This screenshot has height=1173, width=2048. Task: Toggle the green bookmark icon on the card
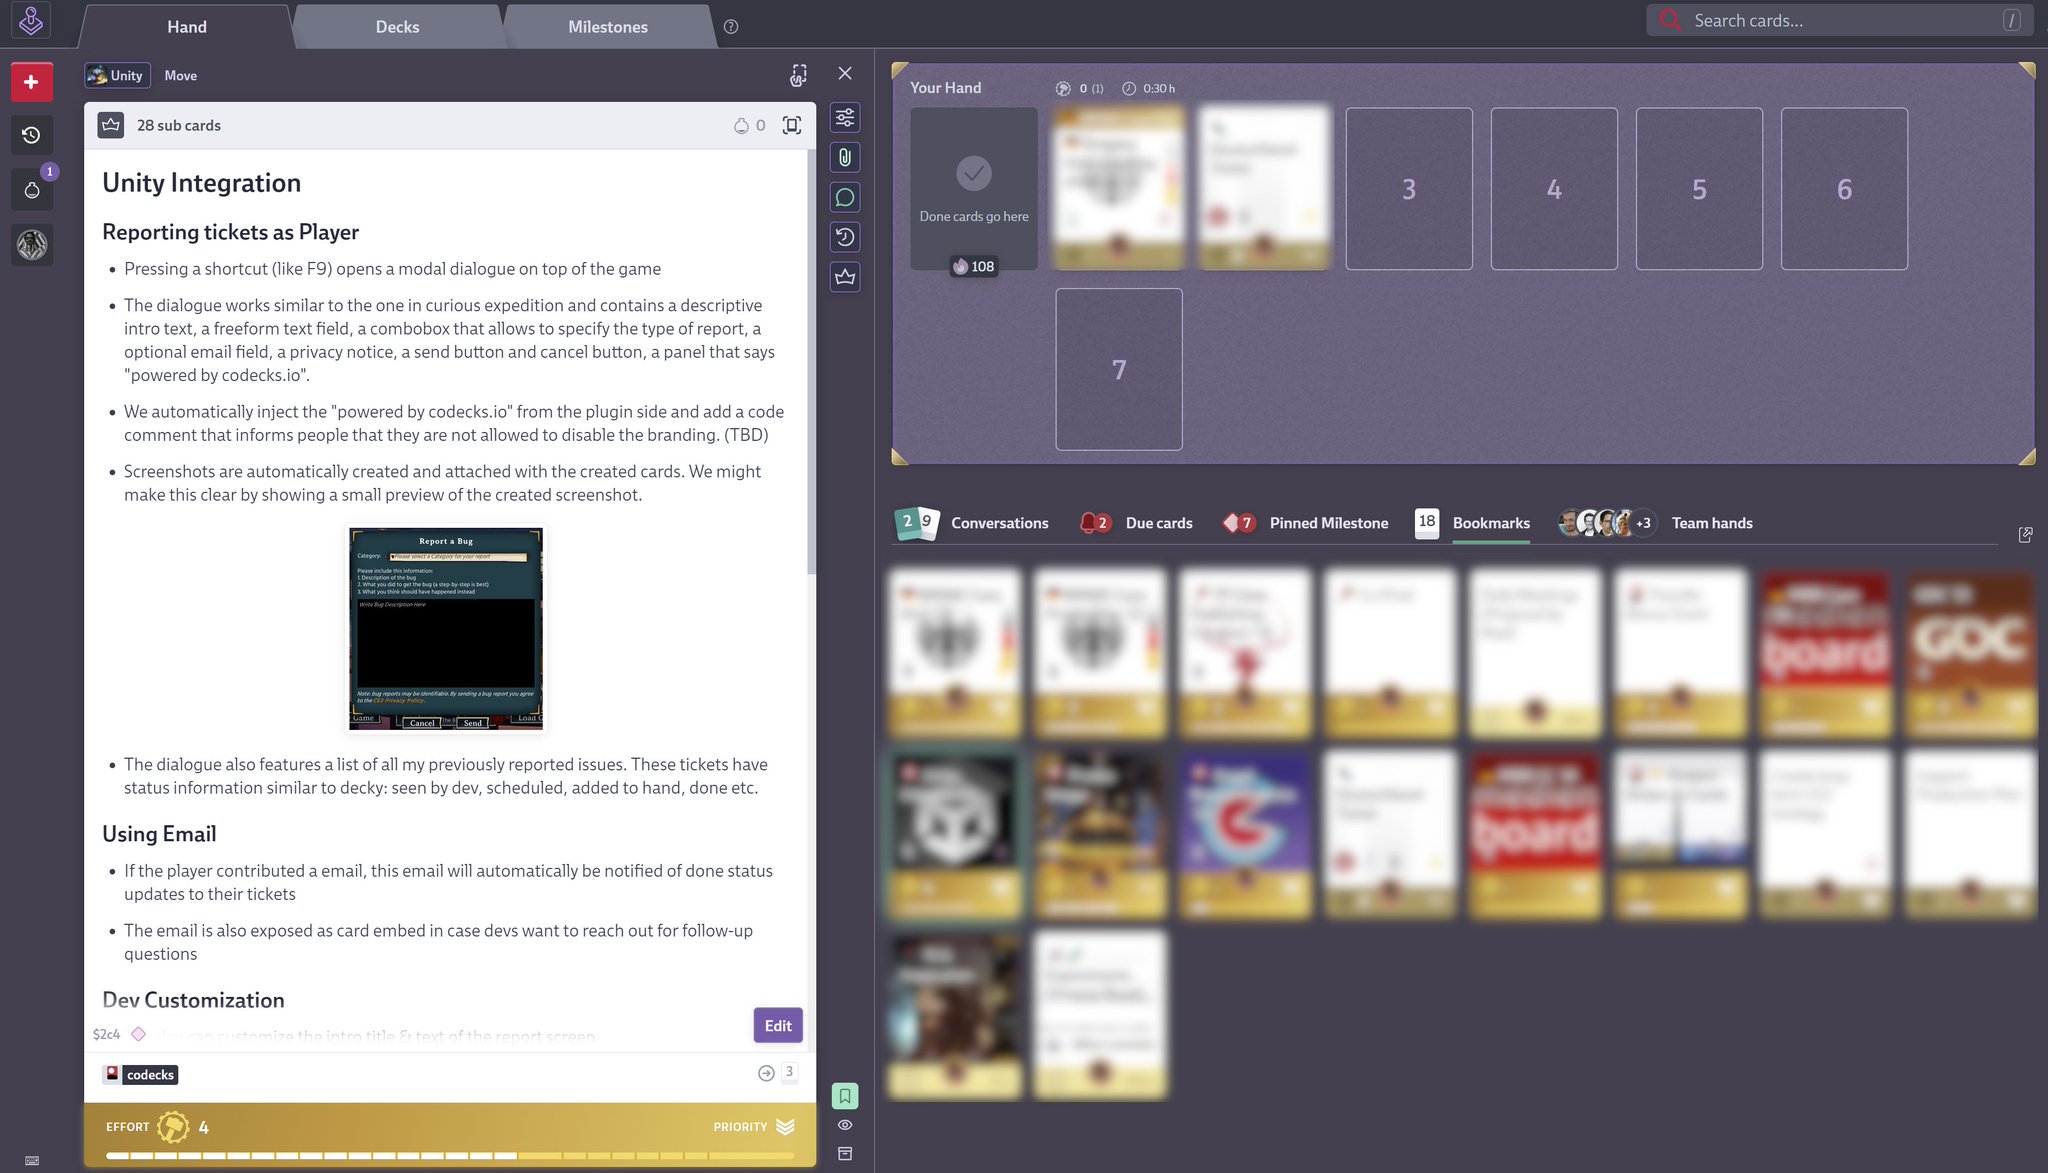(845, 1095)
